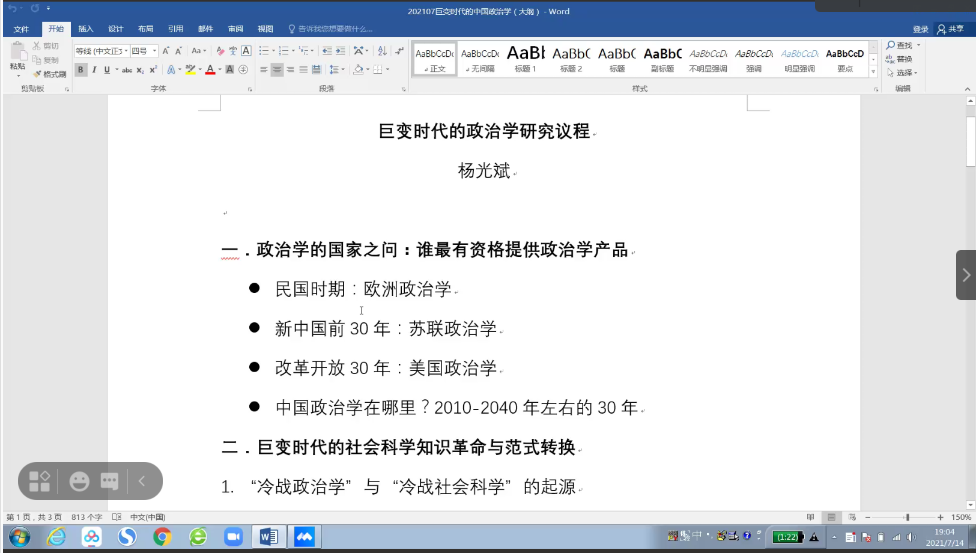
Task: Open the 审阅 ribbon tab
Action: point(235,29)
